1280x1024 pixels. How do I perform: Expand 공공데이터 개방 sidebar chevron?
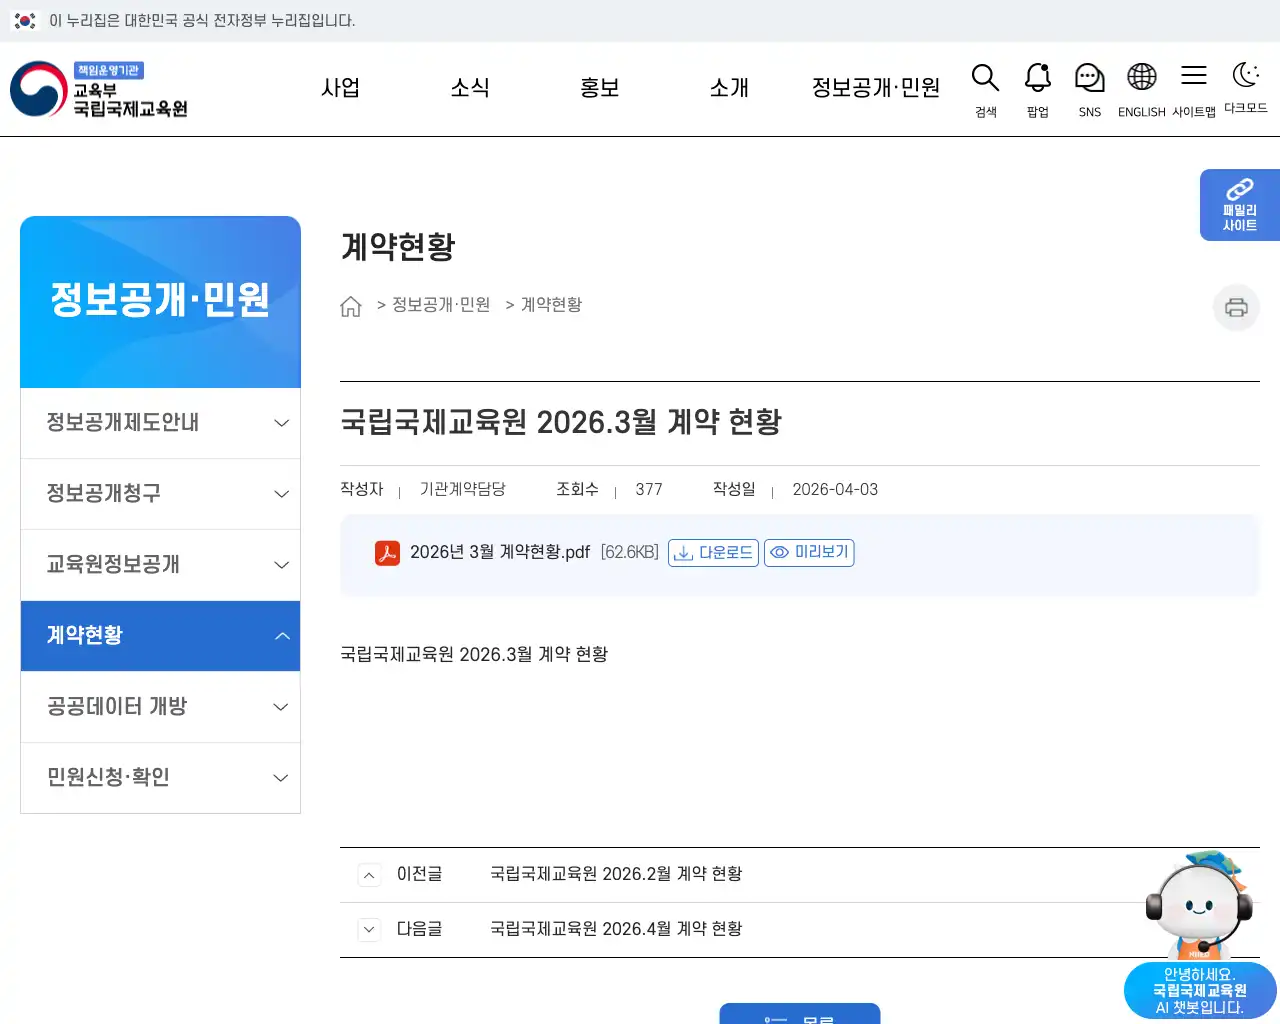[x=282, y=707]
